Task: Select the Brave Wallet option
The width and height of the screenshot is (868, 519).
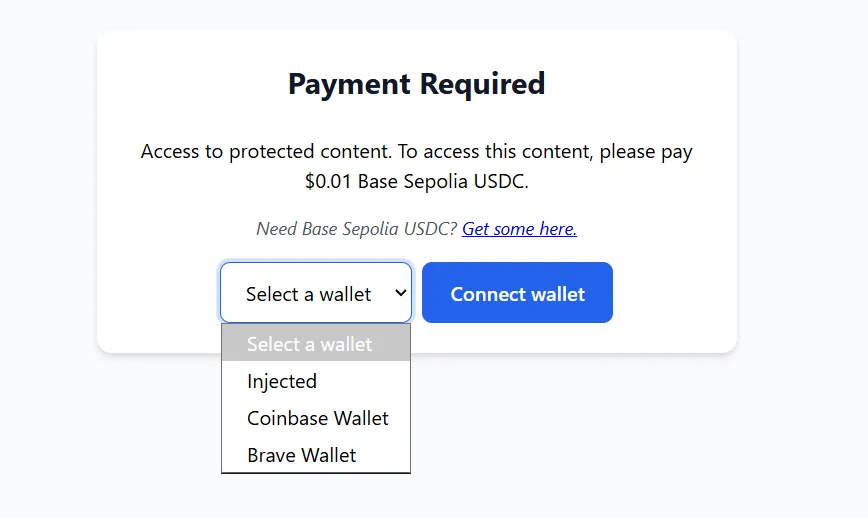Action: 301,455
